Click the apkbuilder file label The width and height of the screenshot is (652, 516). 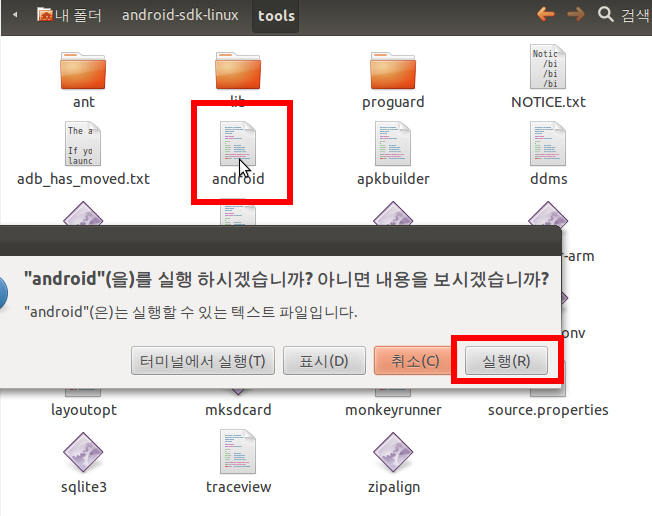click(393, 179)
